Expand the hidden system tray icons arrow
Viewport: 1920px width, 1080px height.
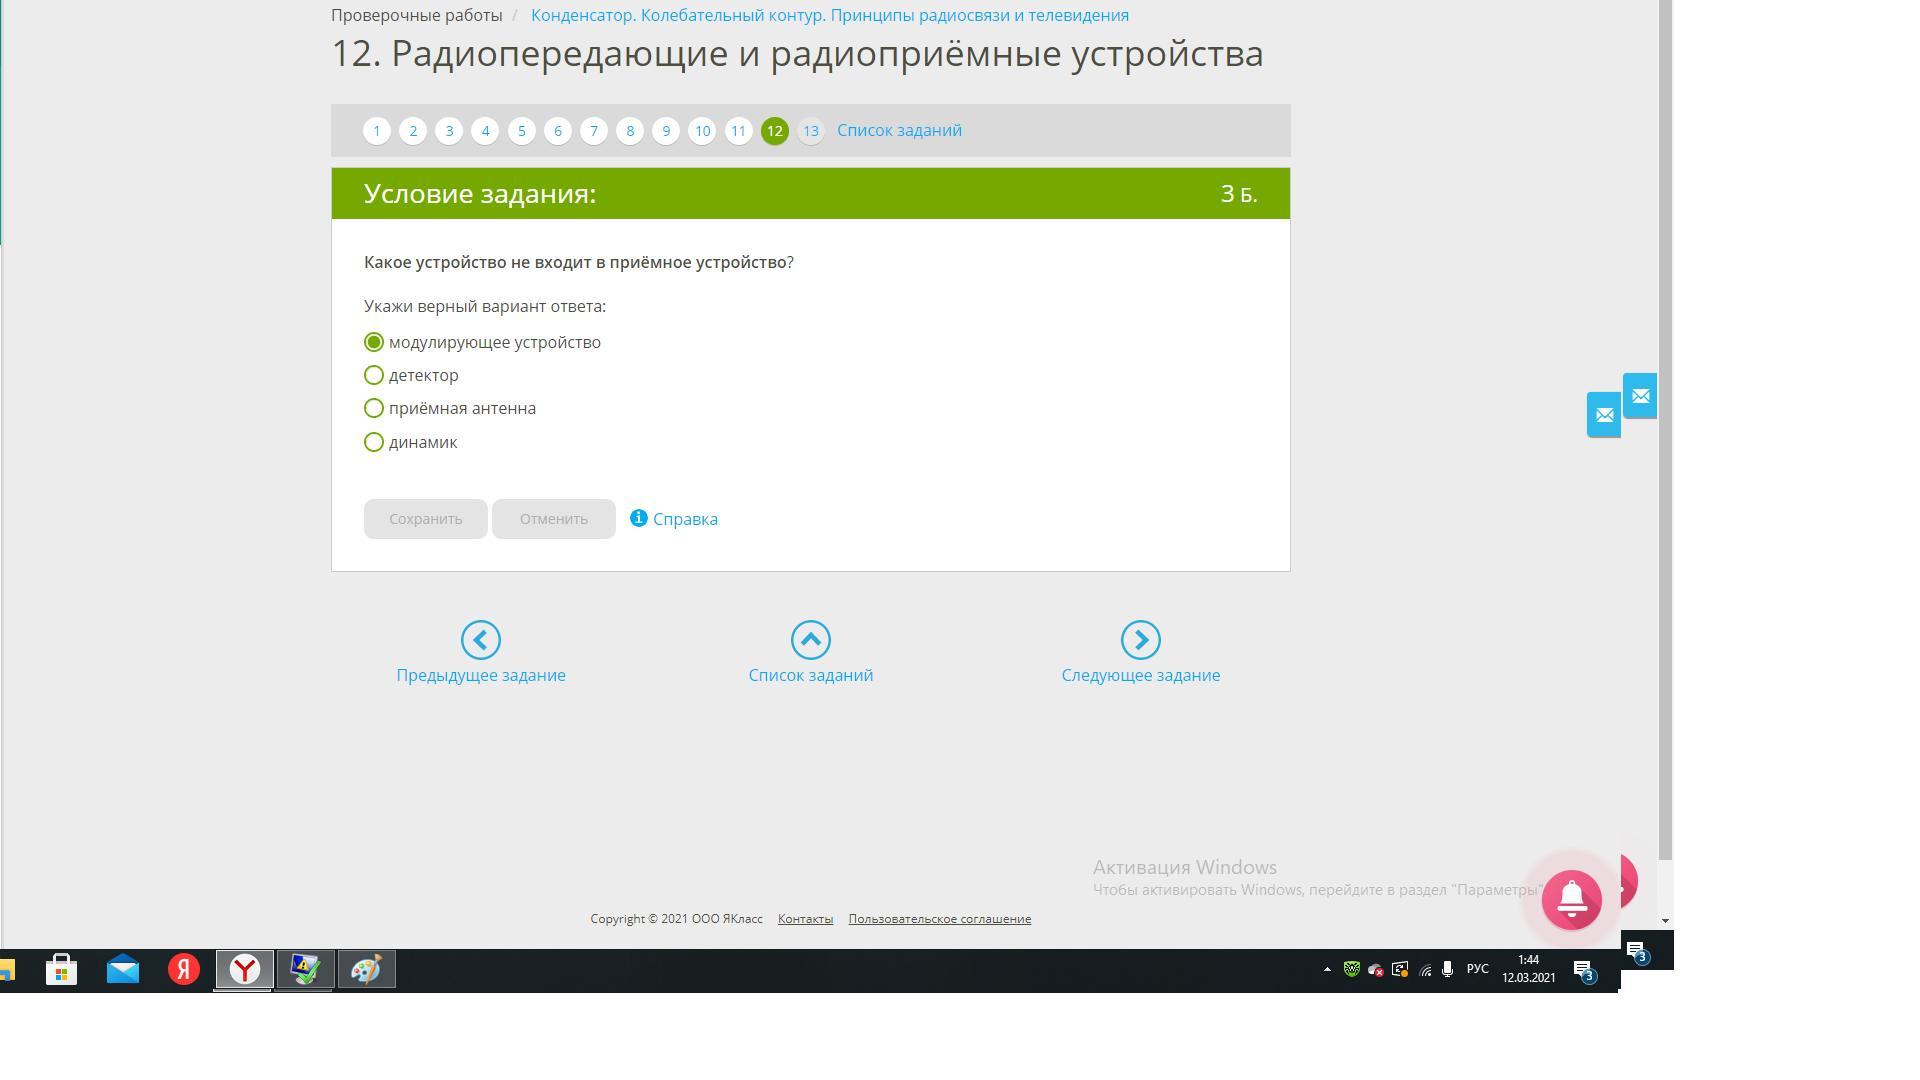tap(1327, 969)
